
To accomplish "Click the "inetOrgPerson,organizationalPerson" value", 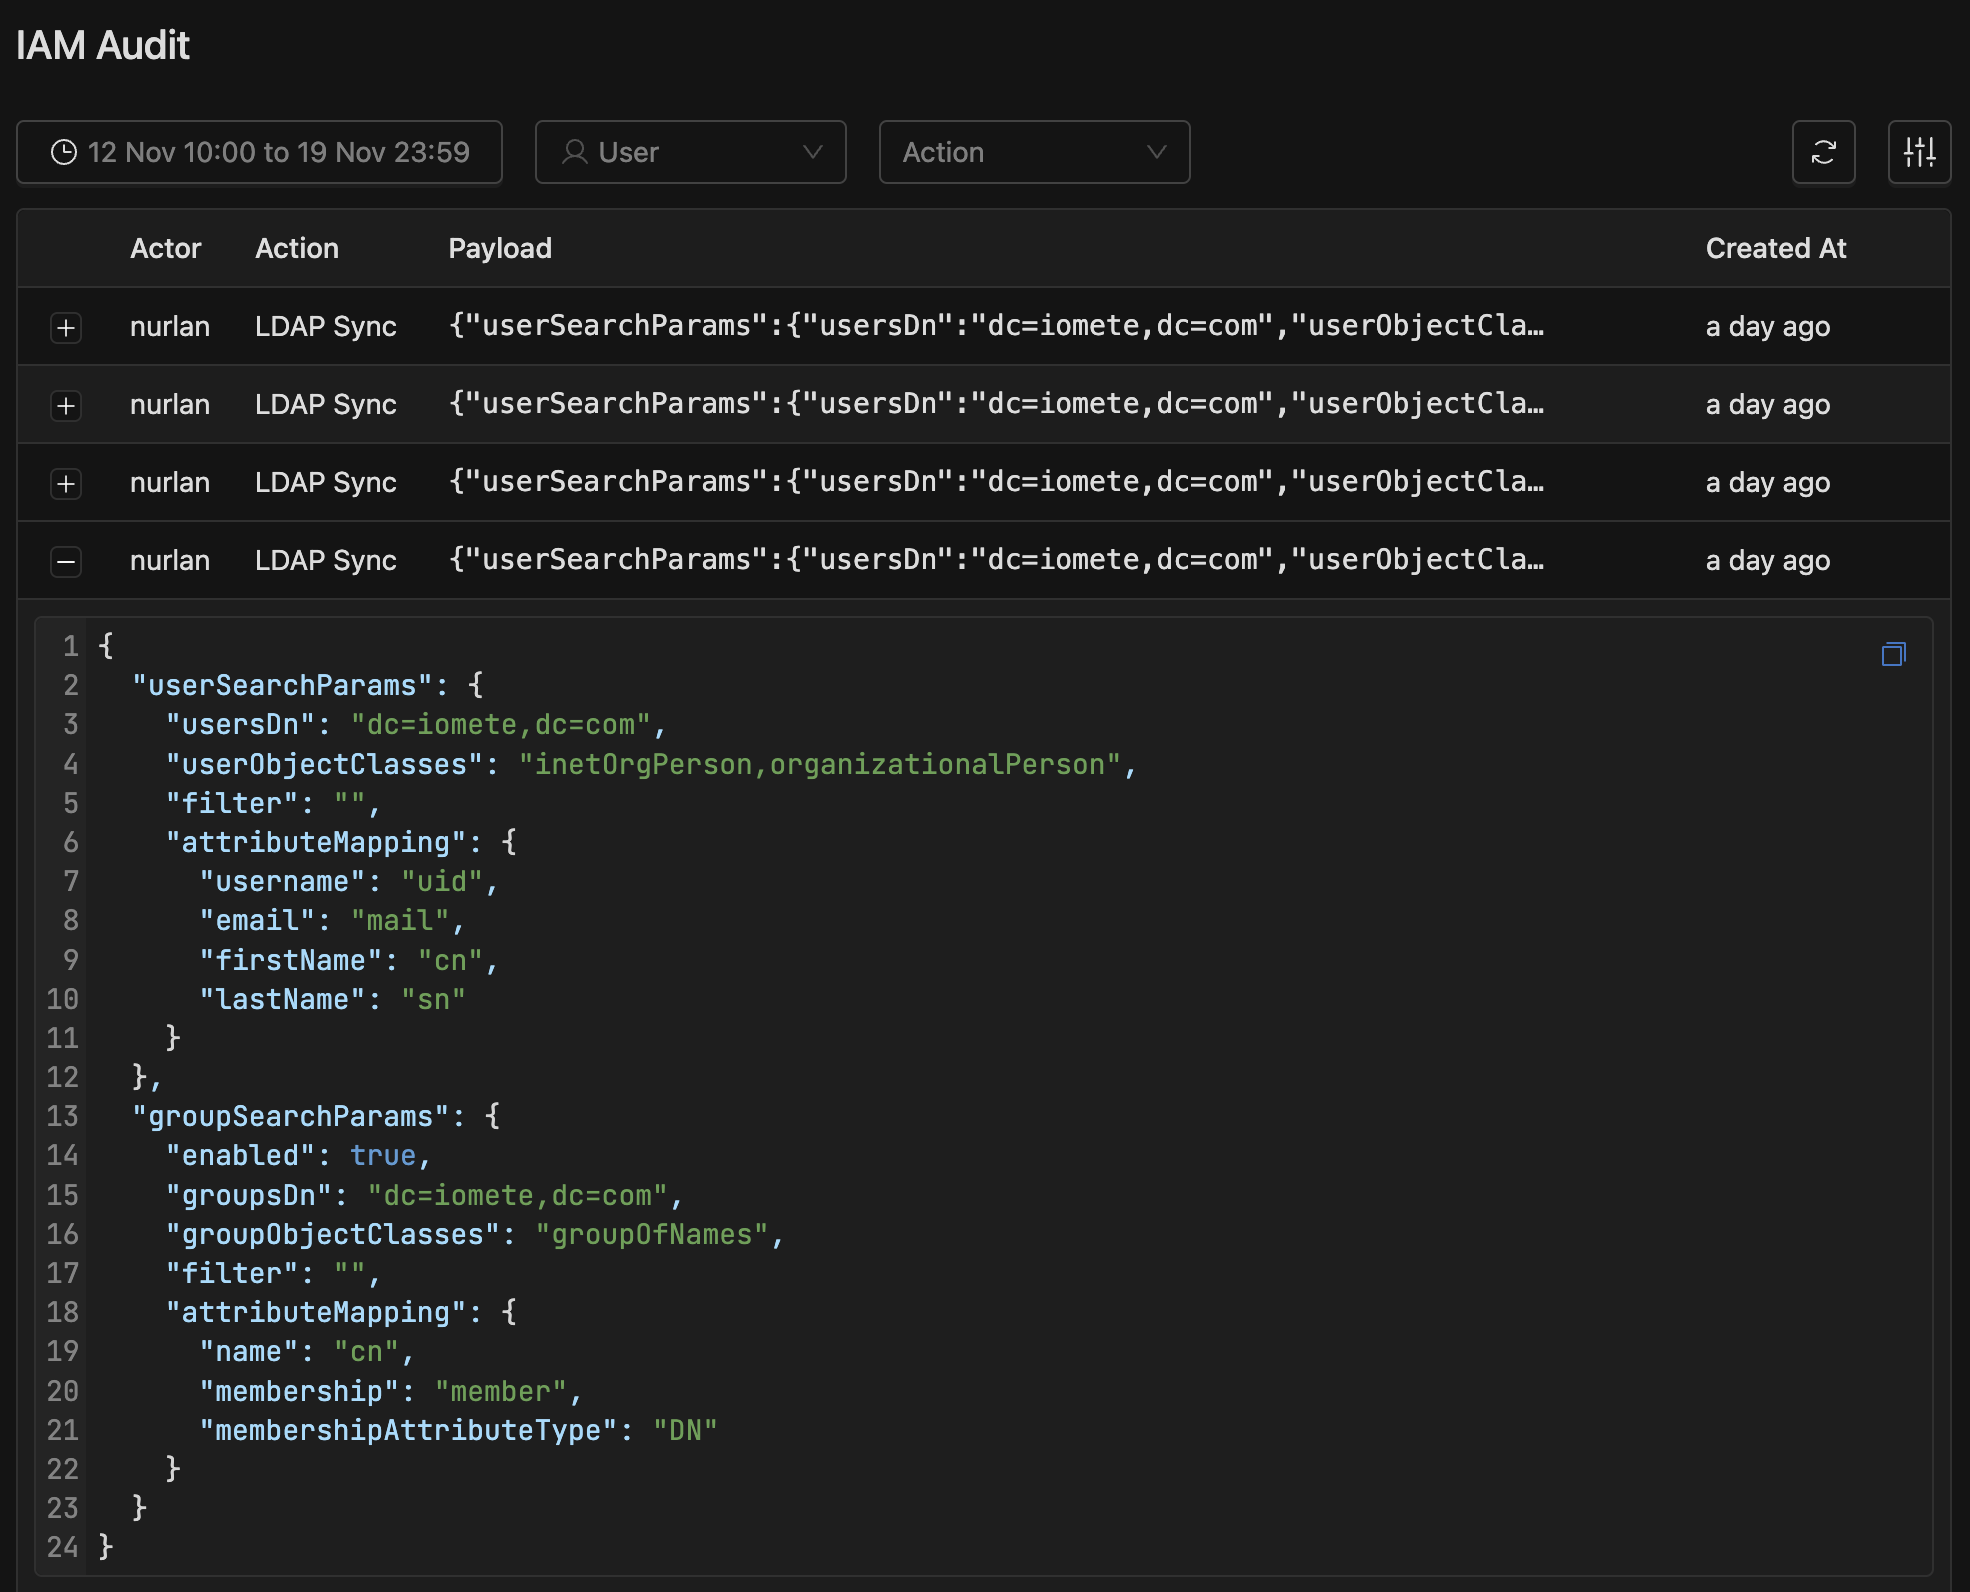I will [x=819, y=764].
